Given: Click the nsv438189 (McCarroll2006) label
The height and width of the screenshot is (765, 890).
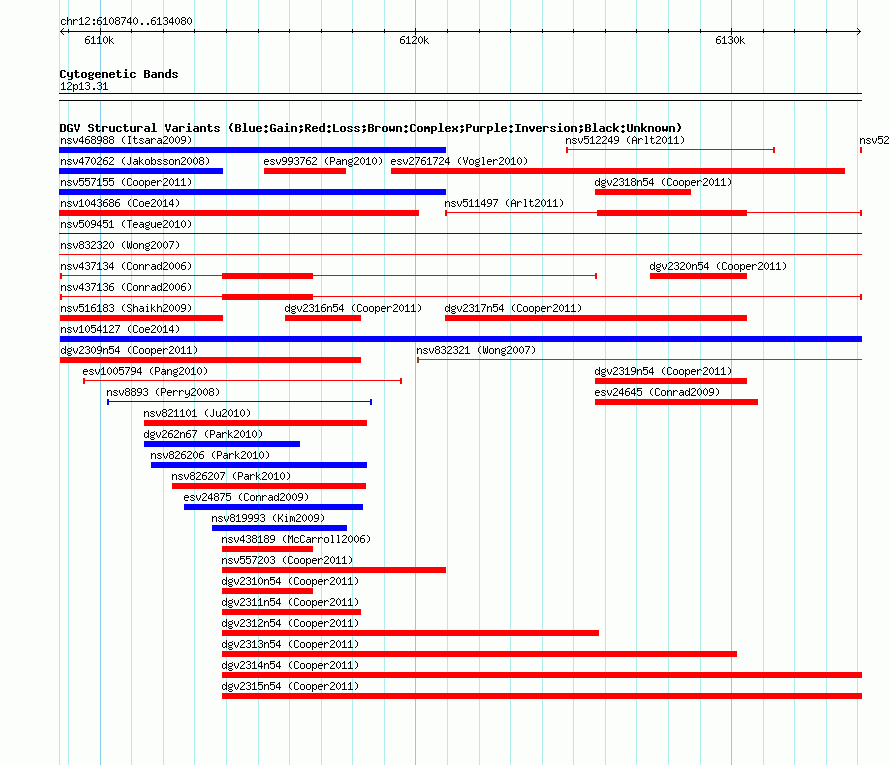Looking at the screenshot, I should 296,539.
